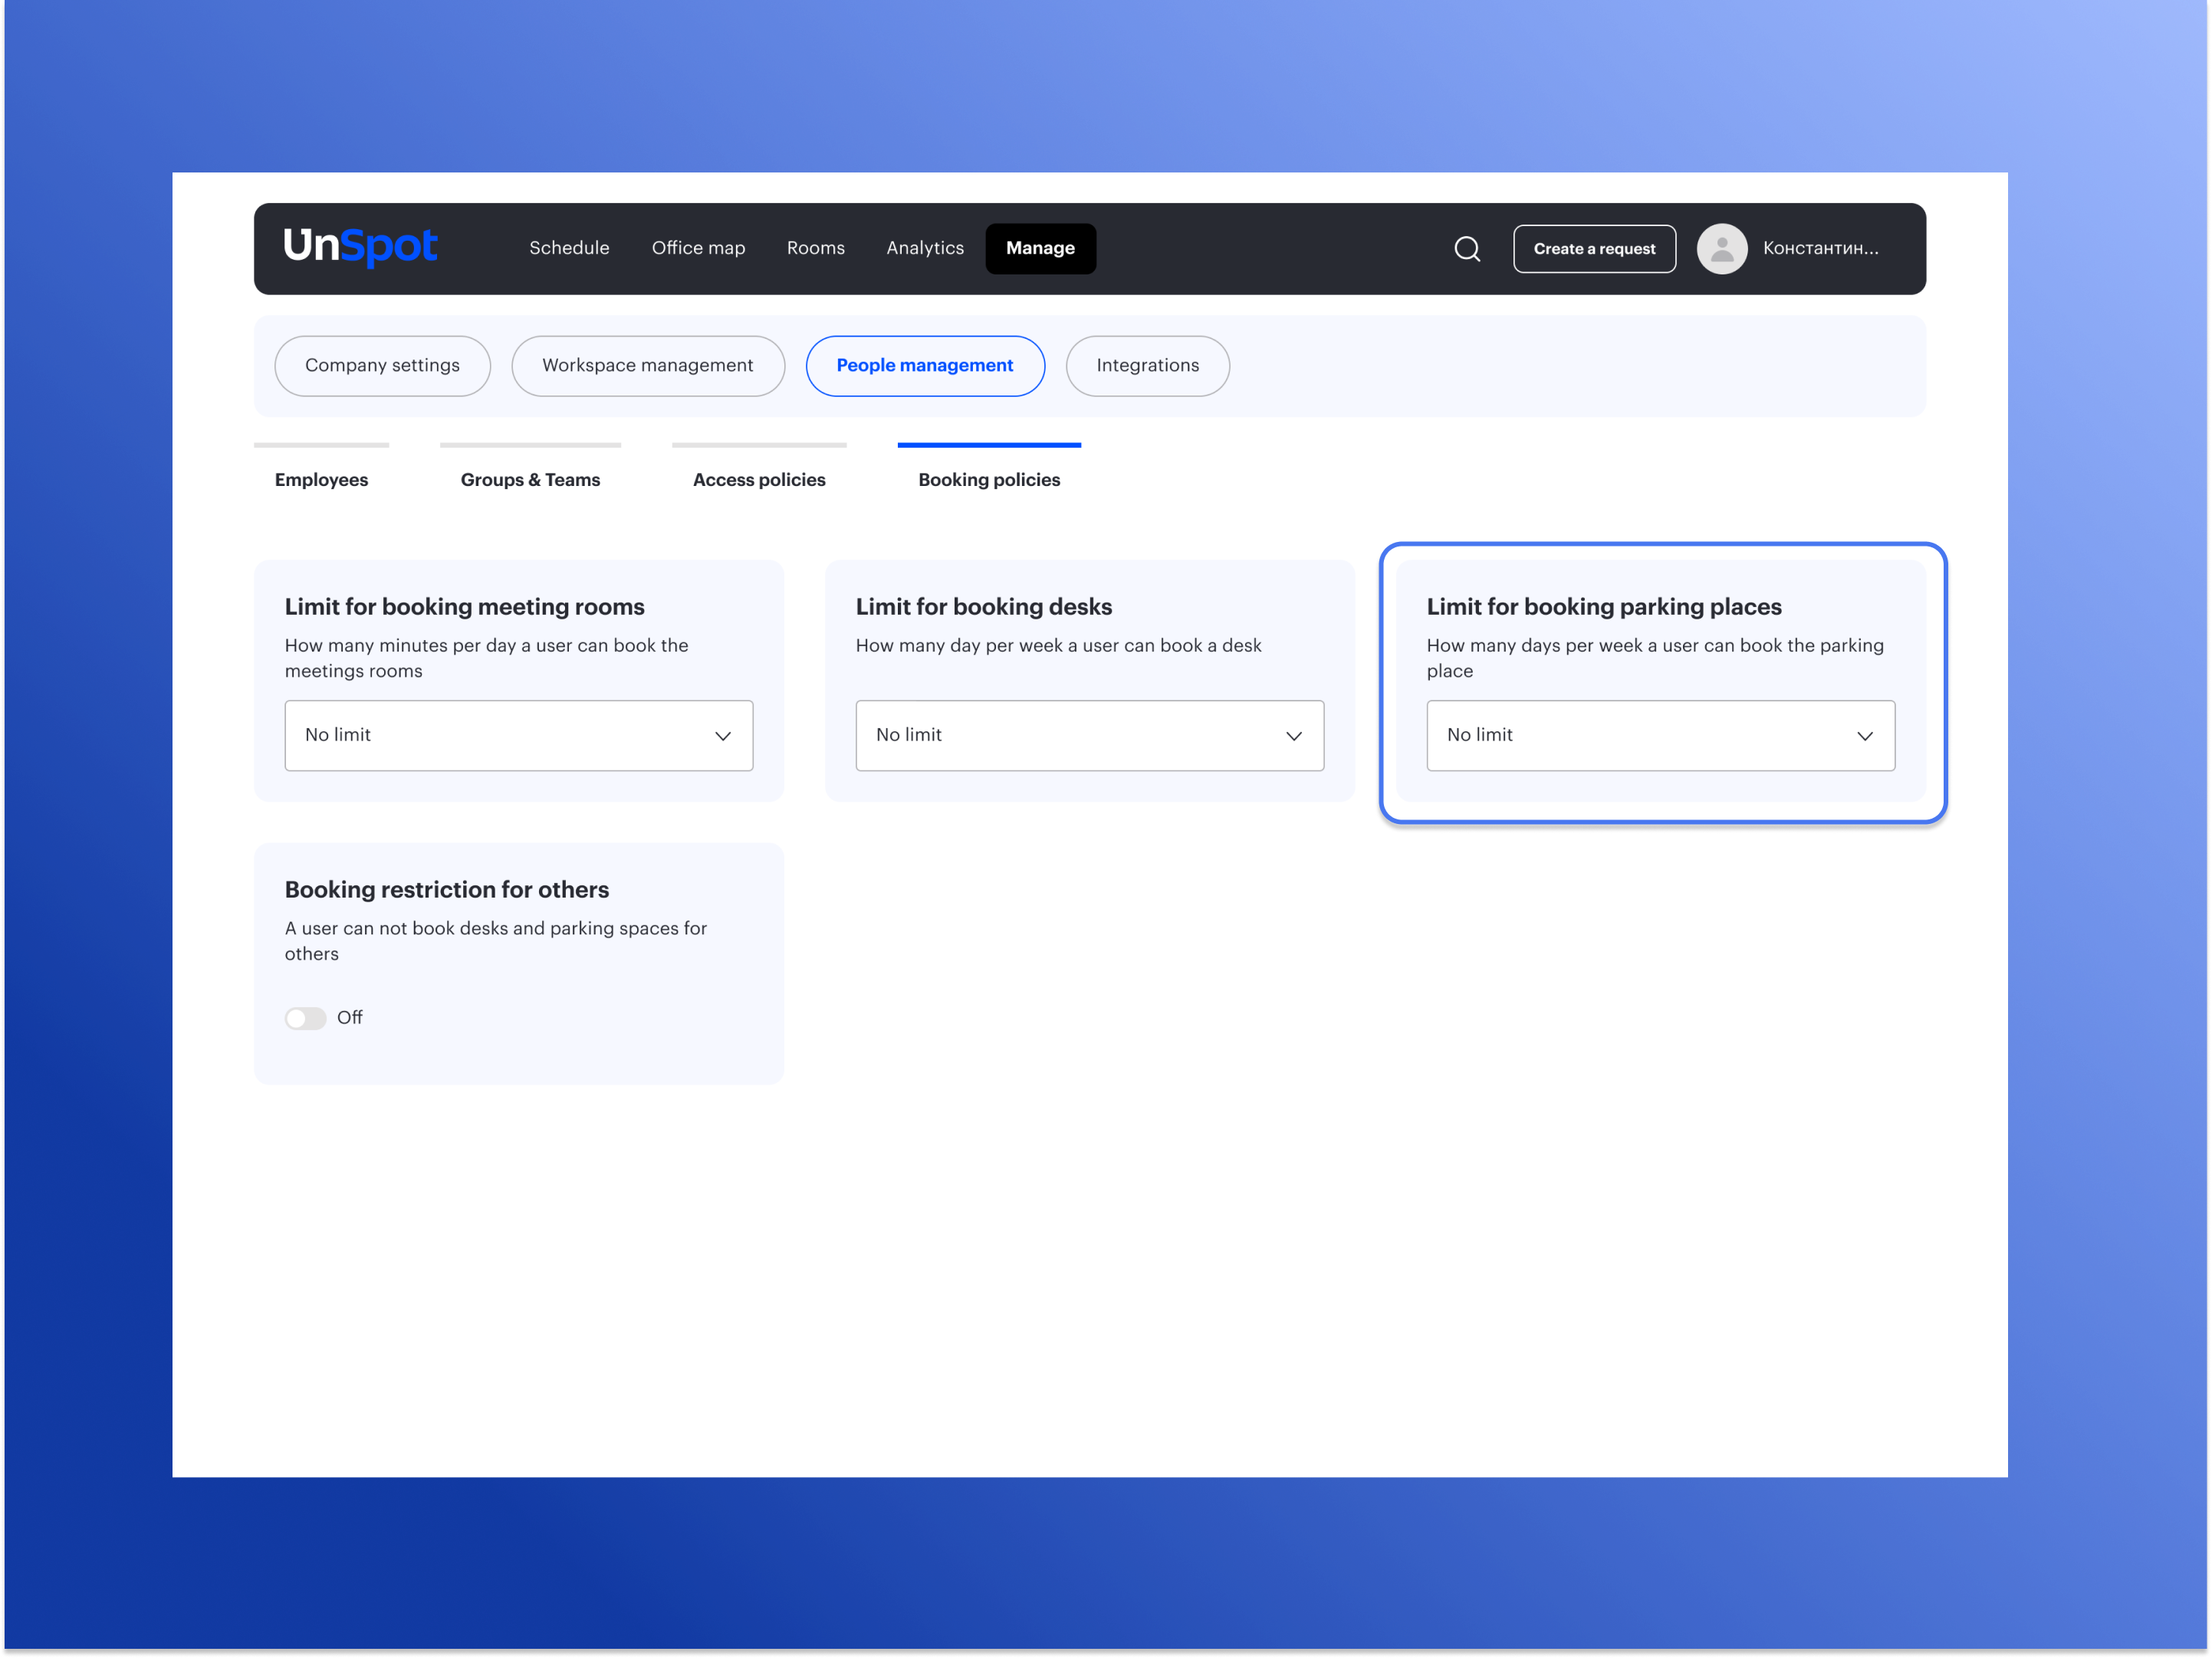Image resolution: width=2212 pixels, height=1658 pixels.
Task: Expand the desks booking limit dropdown
Action: click(1090, 736)
